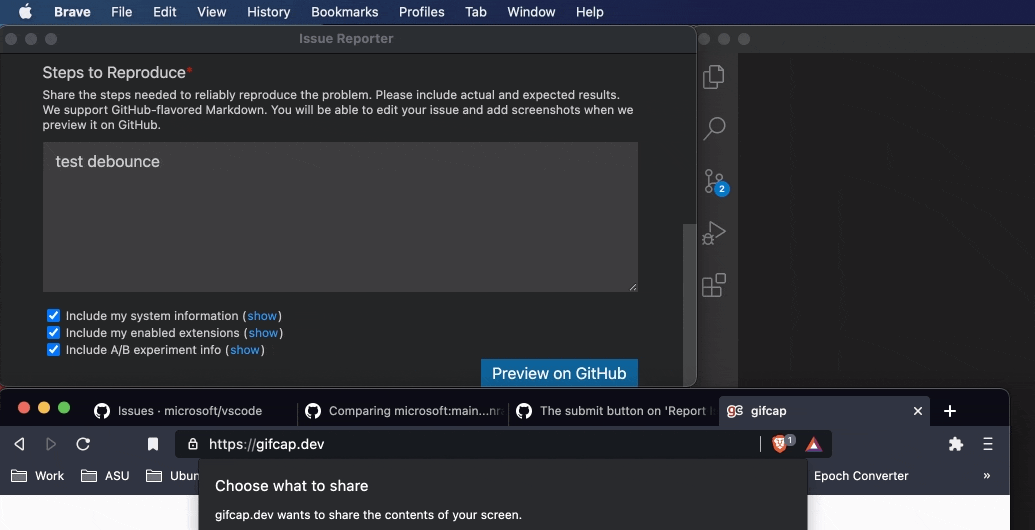Screen dimensions: 1035x530
Task: Open the Edit menu
Action: click(164, 12)
